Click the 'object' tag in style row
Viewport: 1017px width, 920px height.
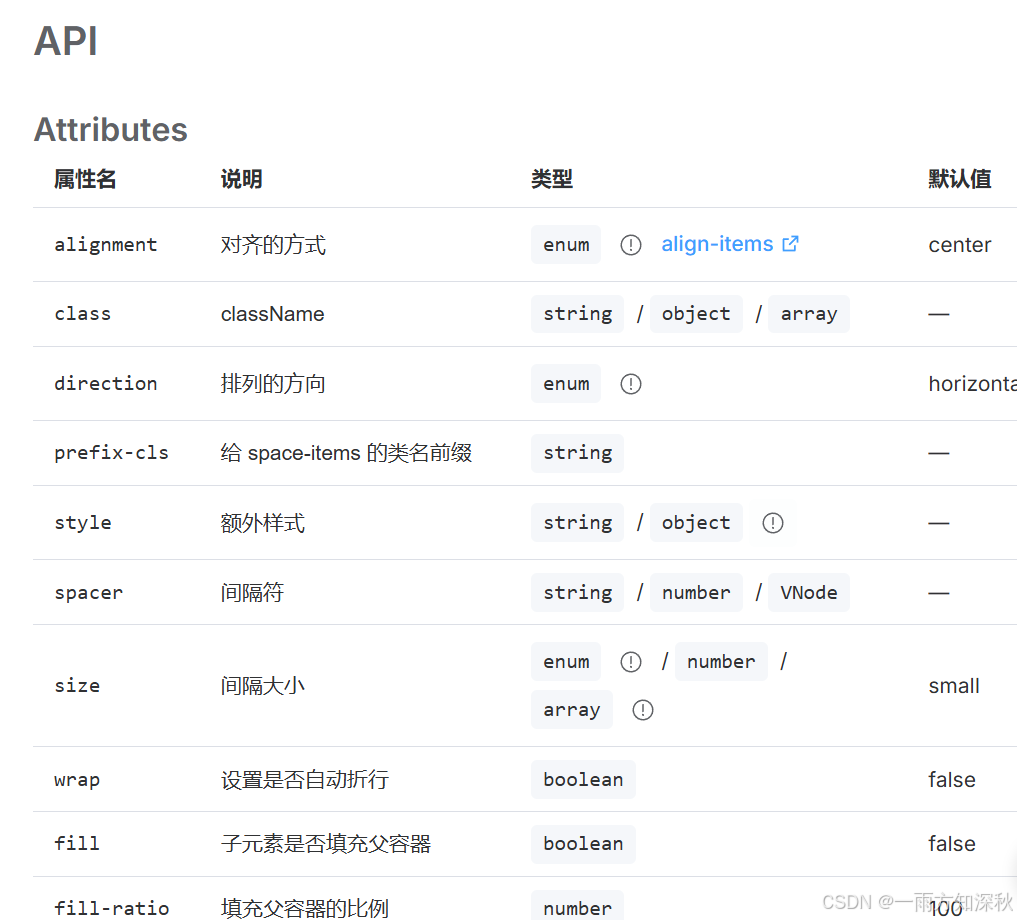(696, 522)
